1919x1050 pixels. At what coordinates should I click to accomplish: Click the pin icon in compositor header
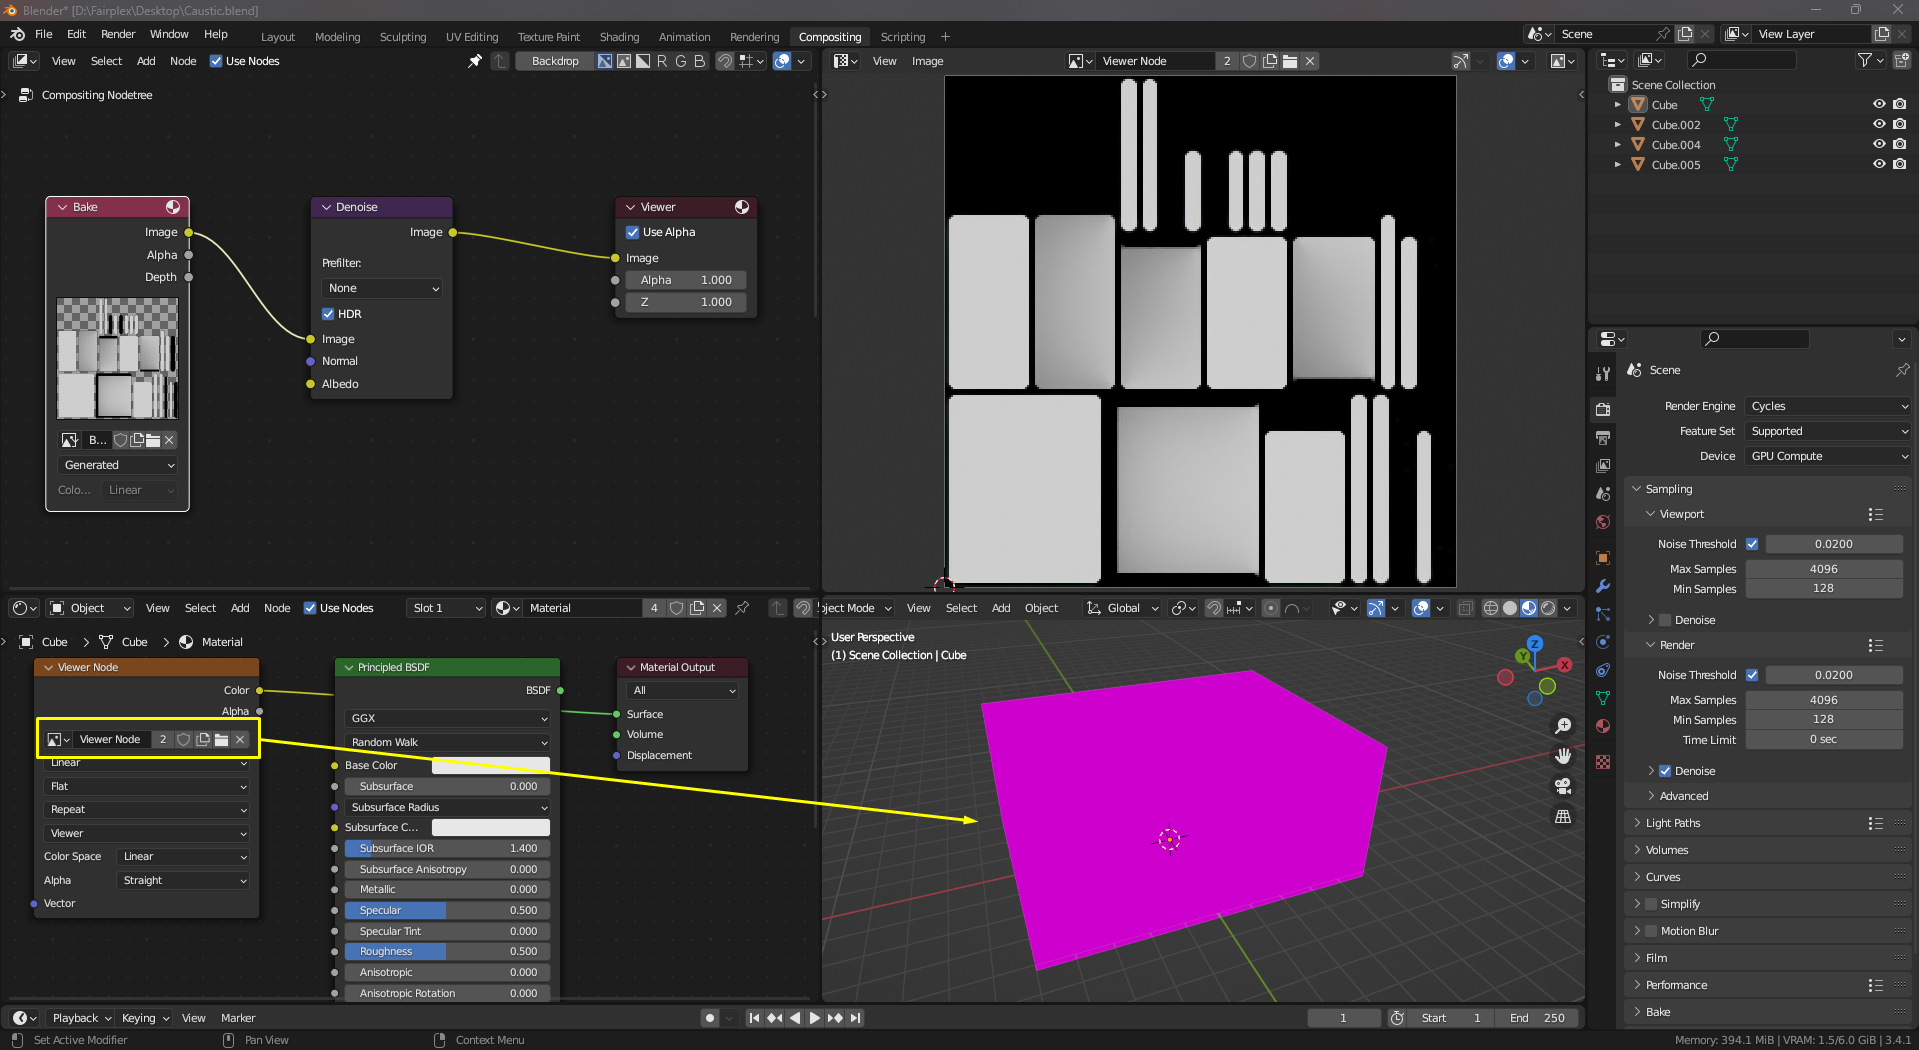coord(475,61)
